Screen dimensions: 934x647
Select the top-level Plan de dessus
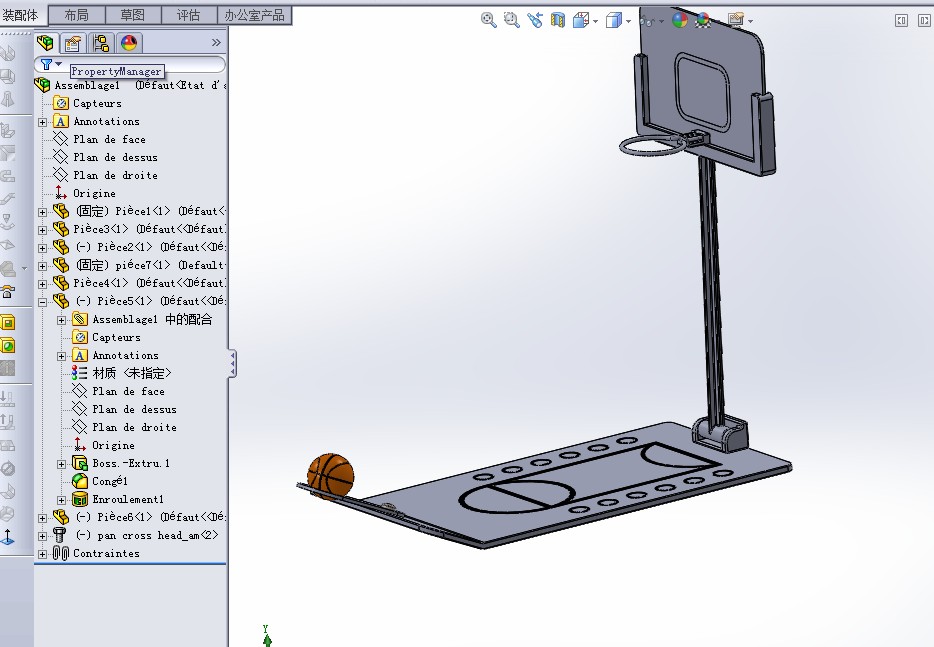[x=105, y=157]
